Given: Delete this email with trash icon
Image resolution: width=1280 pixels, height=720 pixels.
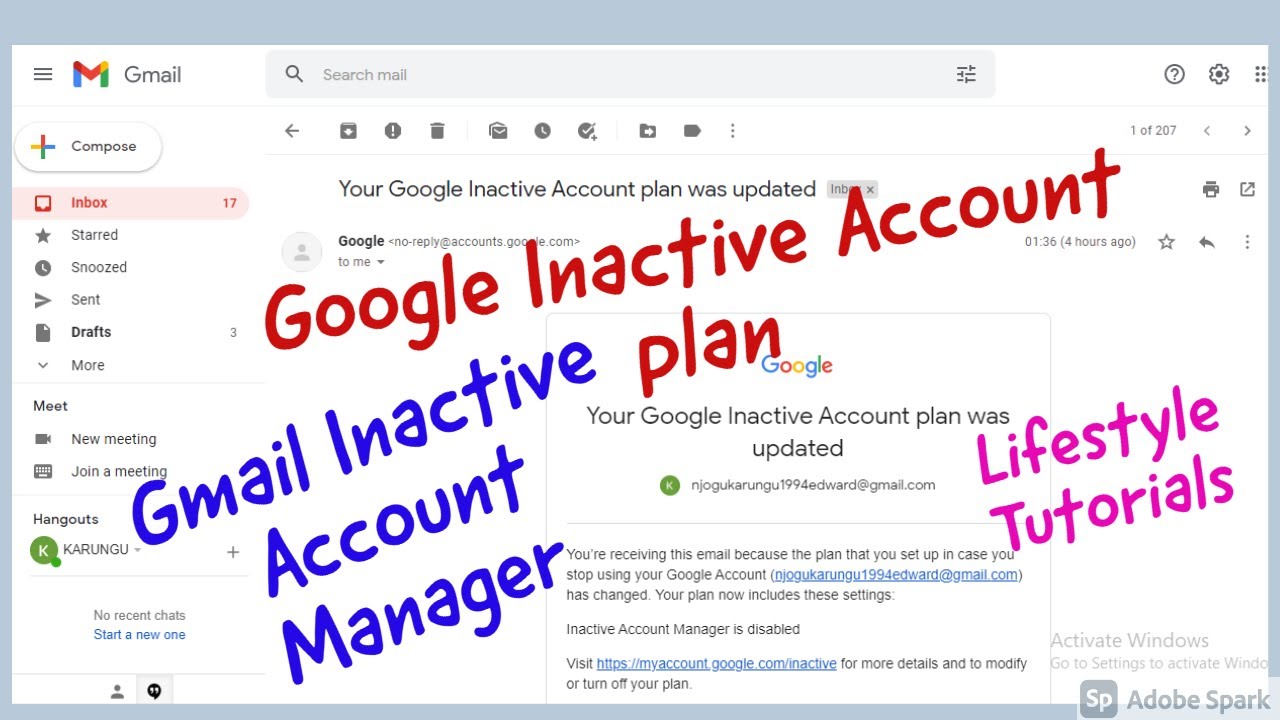Looking at the screenshot, I should click(437, 131).
